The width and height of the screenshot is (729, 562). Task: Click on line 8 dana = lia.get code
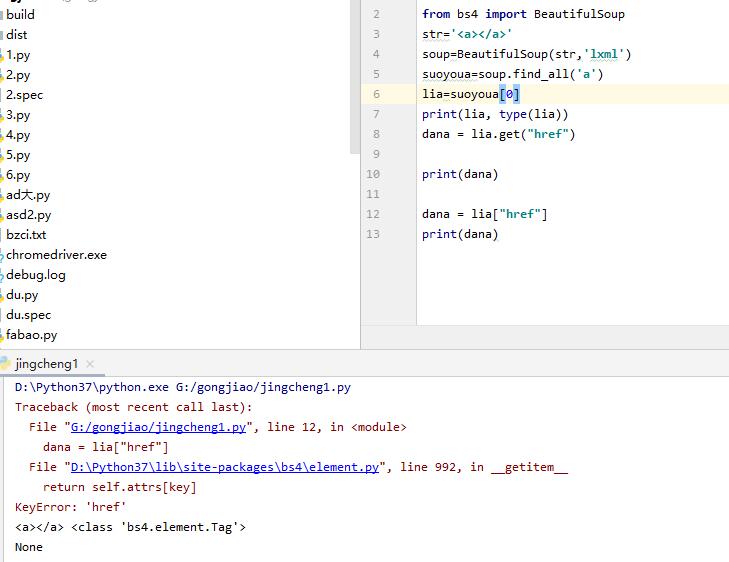498,134
